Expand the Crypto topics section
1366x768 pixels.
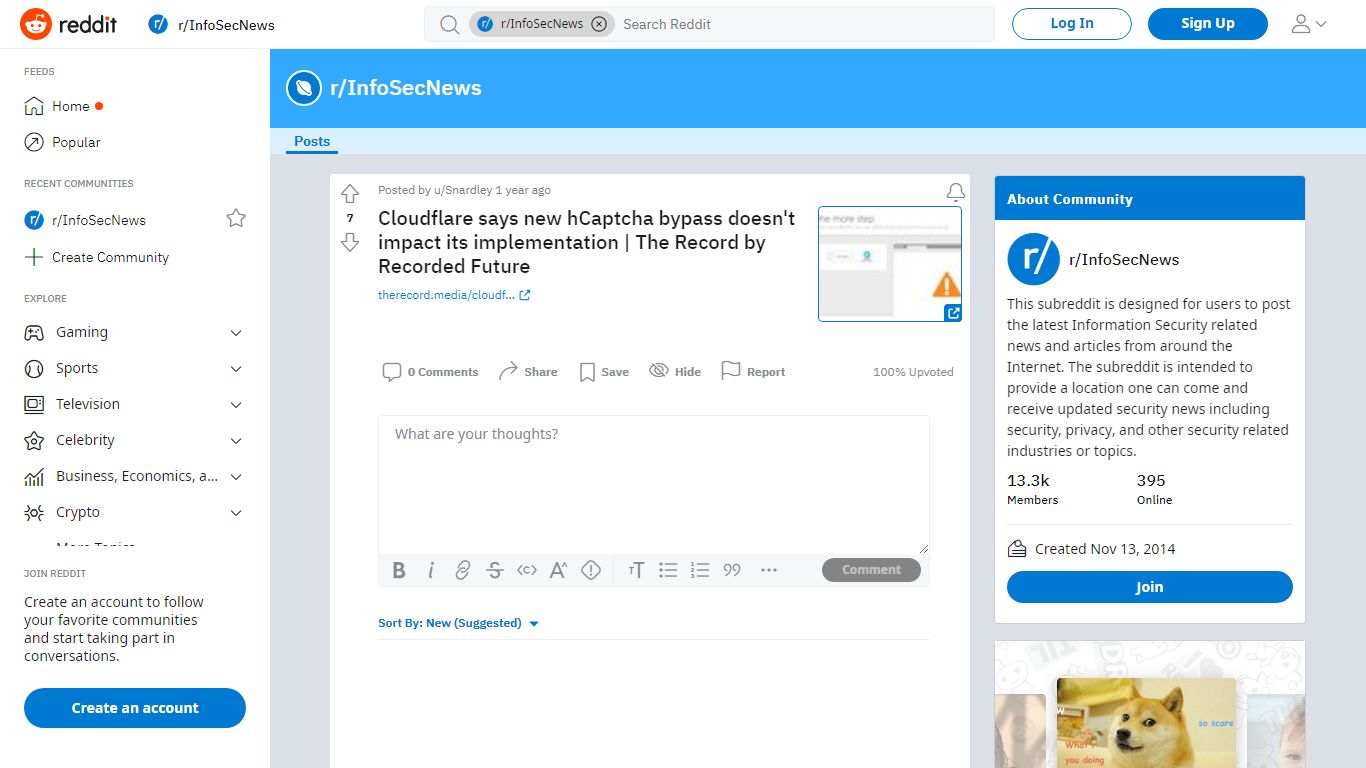pyautogui.click(x=236, y=512)
